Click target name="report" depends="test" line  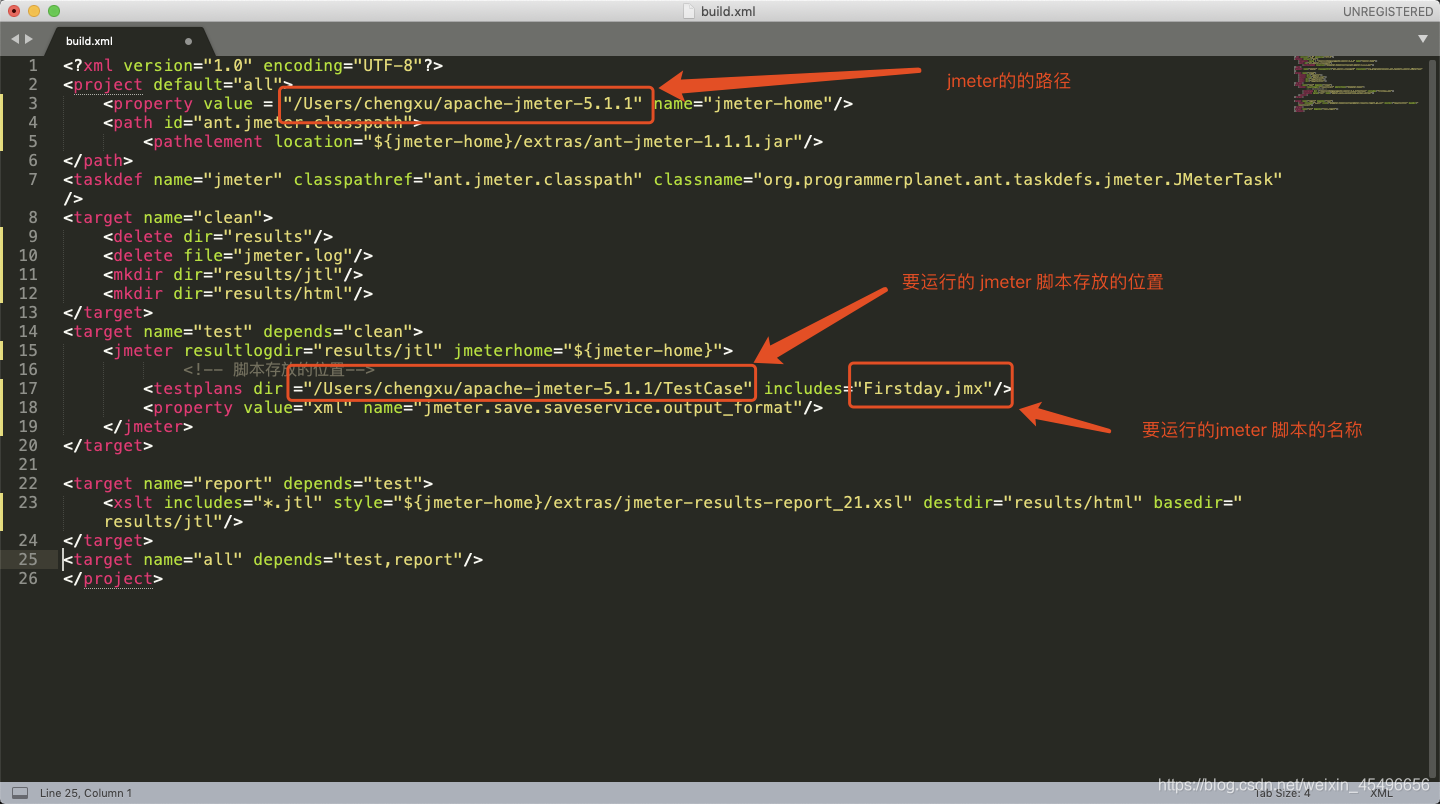pos(248,483)
